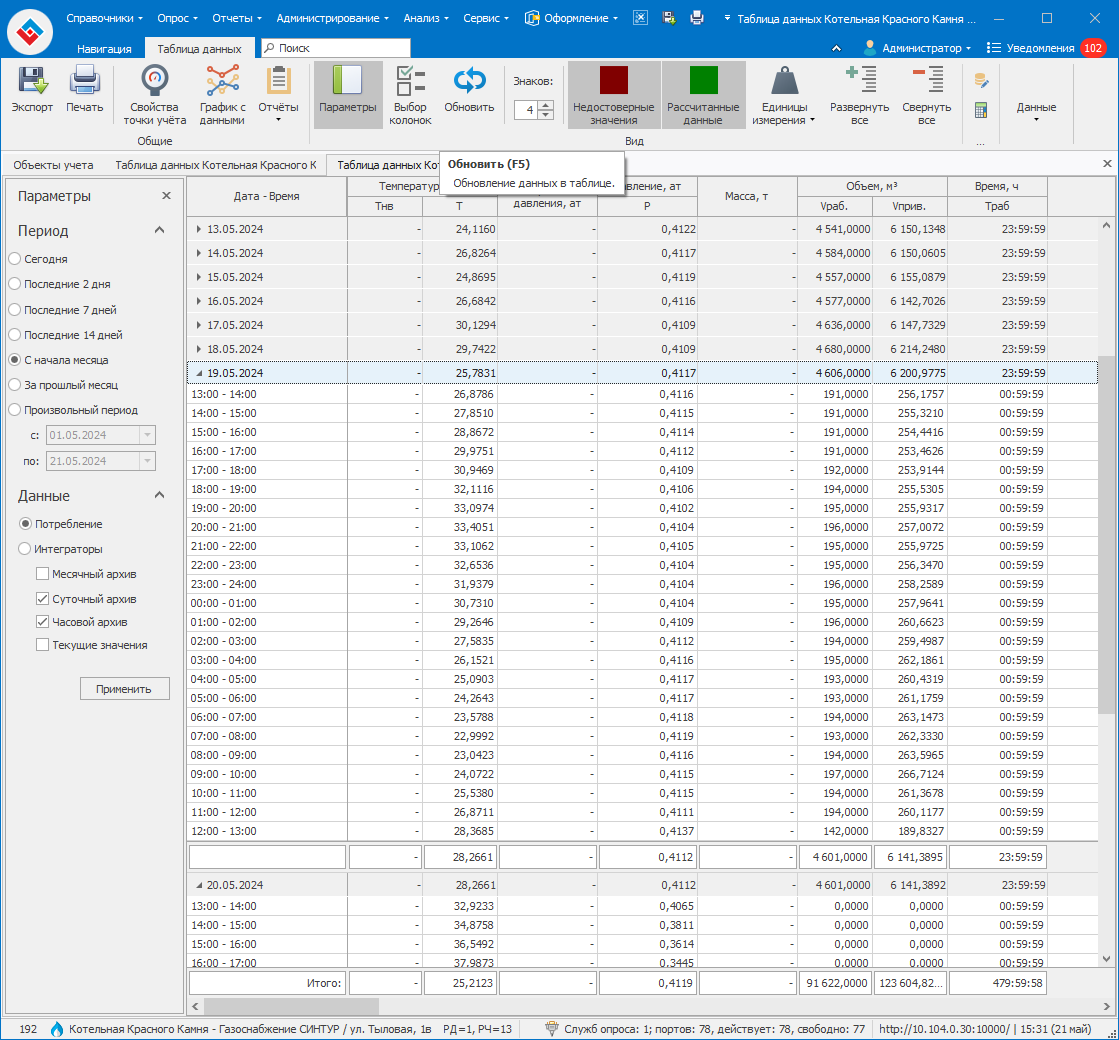Image resolution: width=1119 pixels, height=1040 pixels.
Task: Toggle the Параметры panel button
Action: (347, 94)
